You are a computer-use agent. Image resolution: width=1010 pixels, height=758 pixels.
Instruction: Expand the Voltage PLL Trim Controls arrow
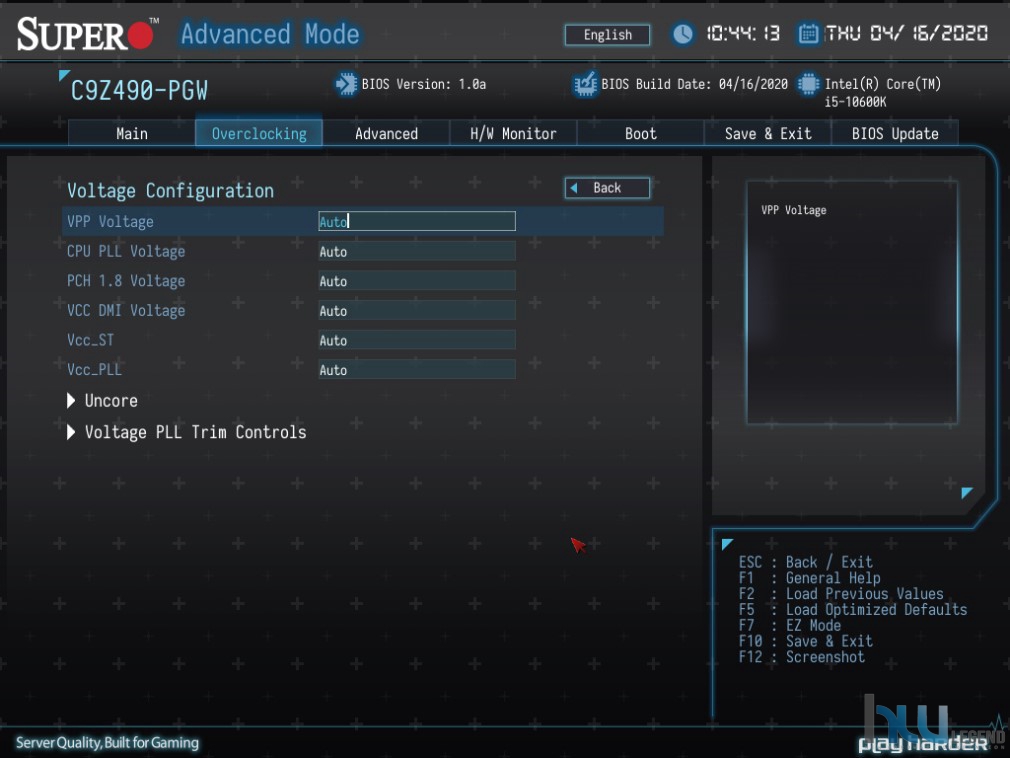pyautogui.click(x=71, y=432)
